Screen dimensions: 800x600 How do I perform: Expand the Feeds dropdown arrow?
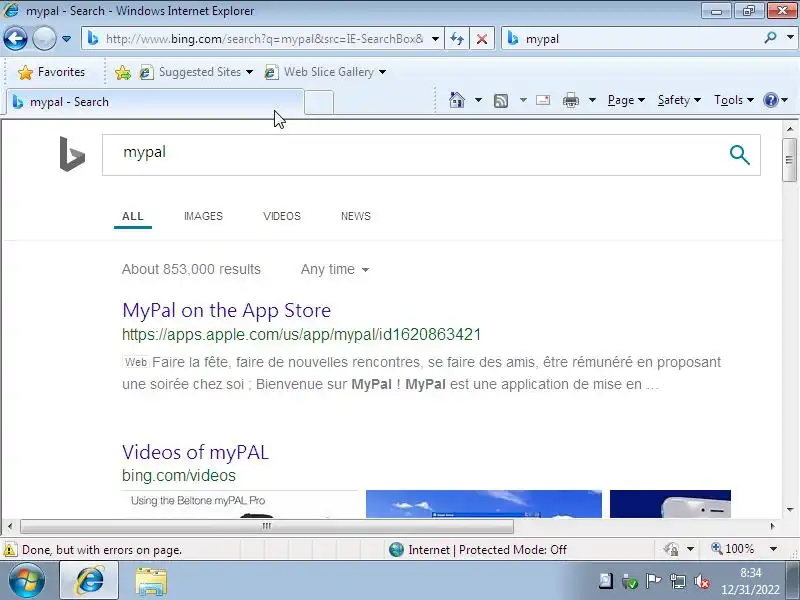523,100
